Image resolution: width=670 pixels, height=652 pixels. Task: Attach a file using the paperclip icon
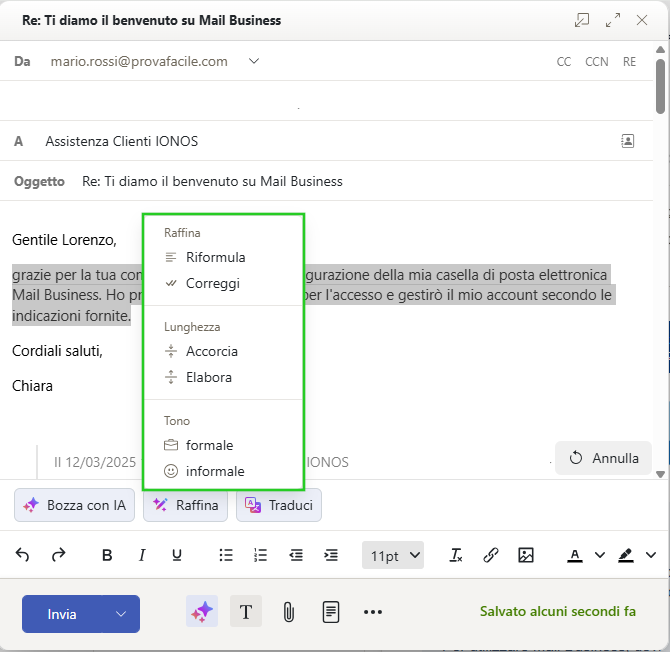tap(288, 612)
